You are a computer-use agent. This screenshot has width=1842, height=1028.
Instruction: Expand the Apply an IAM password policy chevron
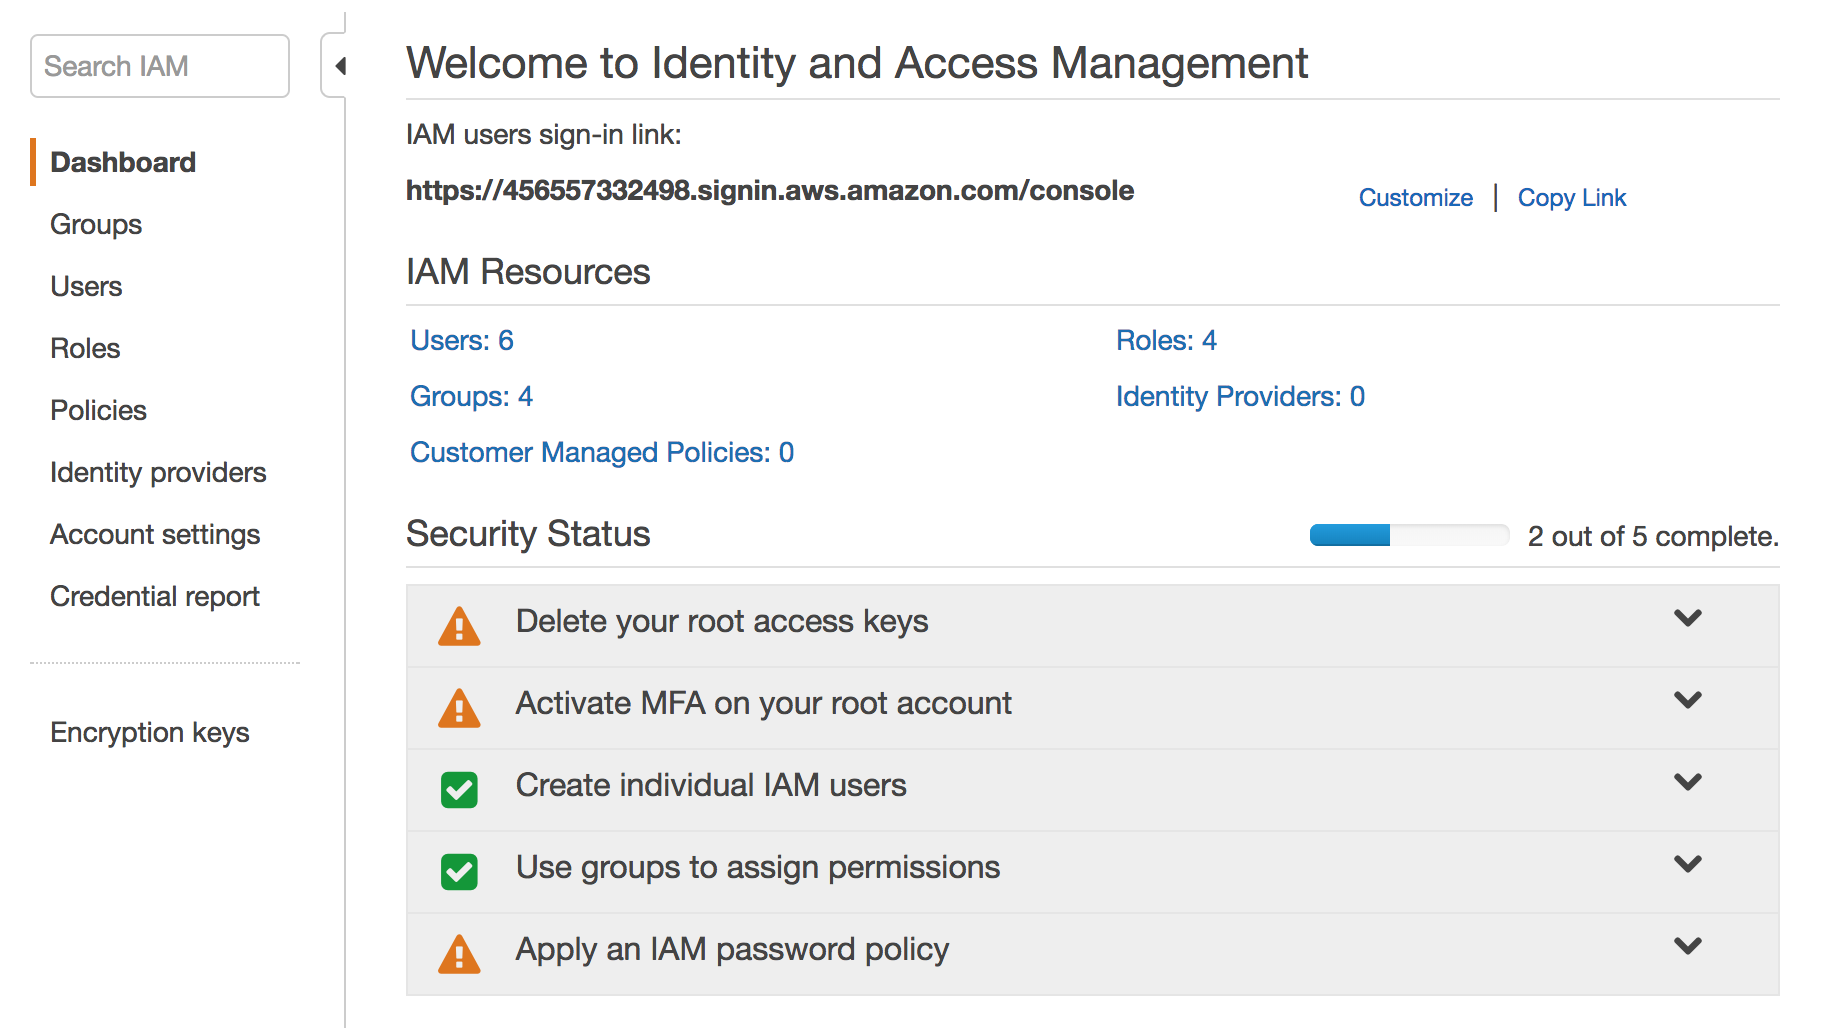(x=1687, y=947)
